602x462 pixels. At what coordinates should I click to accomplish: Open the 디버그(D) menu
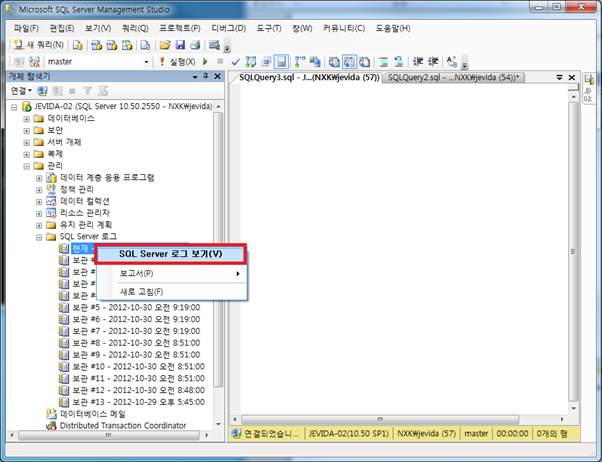click(x=228, y=28)
